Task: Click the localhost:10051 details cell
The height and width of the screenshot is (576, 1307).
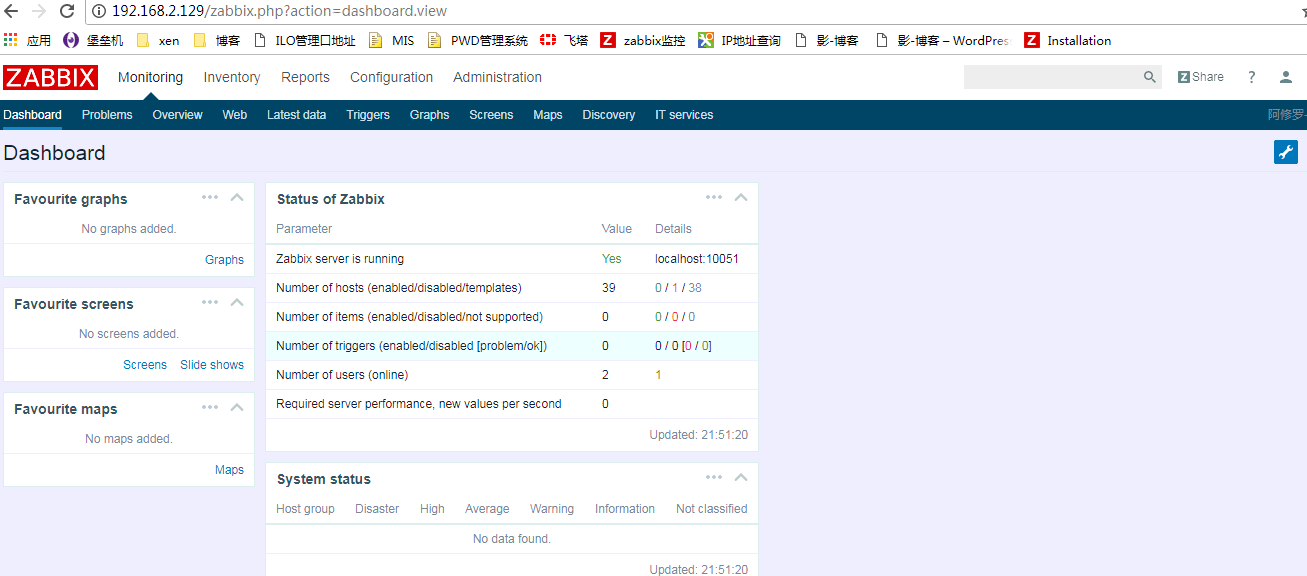Action: tap(697, 259)
